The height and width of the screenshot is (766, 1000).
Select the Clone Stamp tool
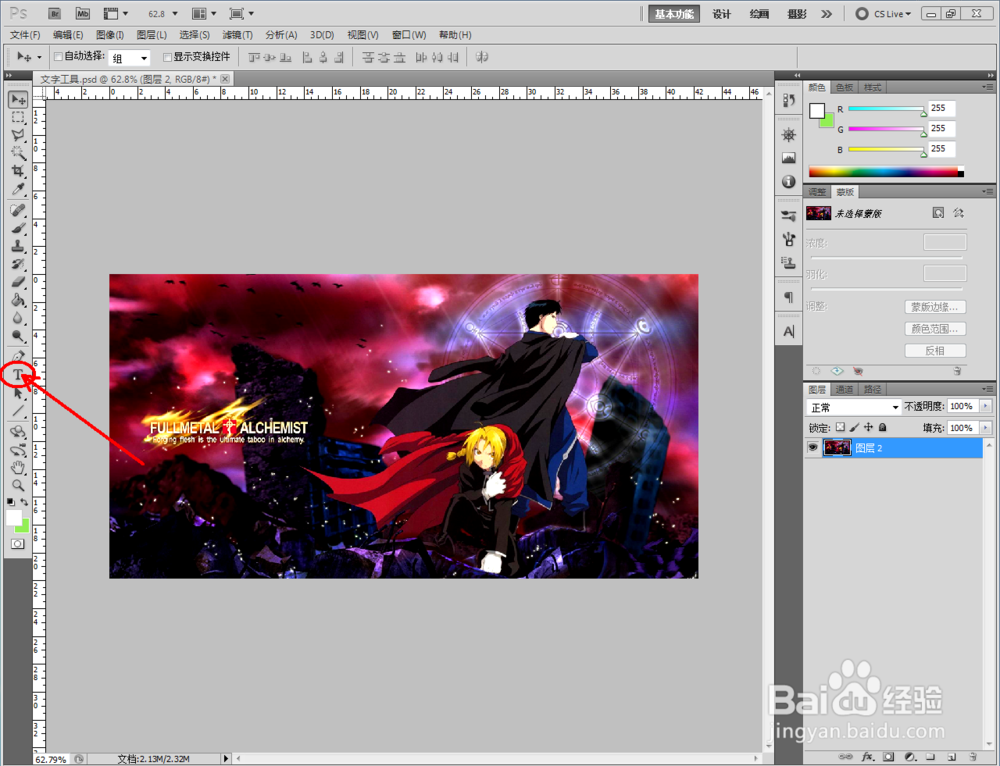point(18,246)
